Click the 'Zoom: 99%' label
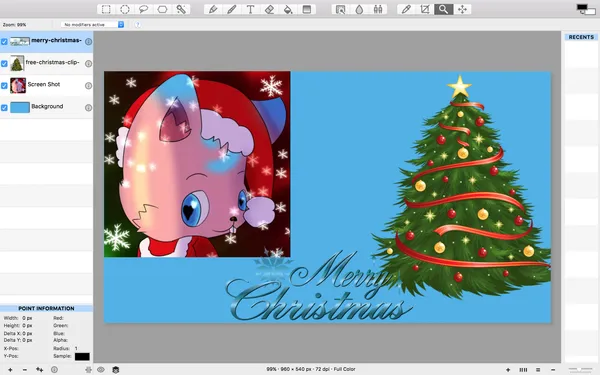This screenshot has width=600, height=375. 15,25
